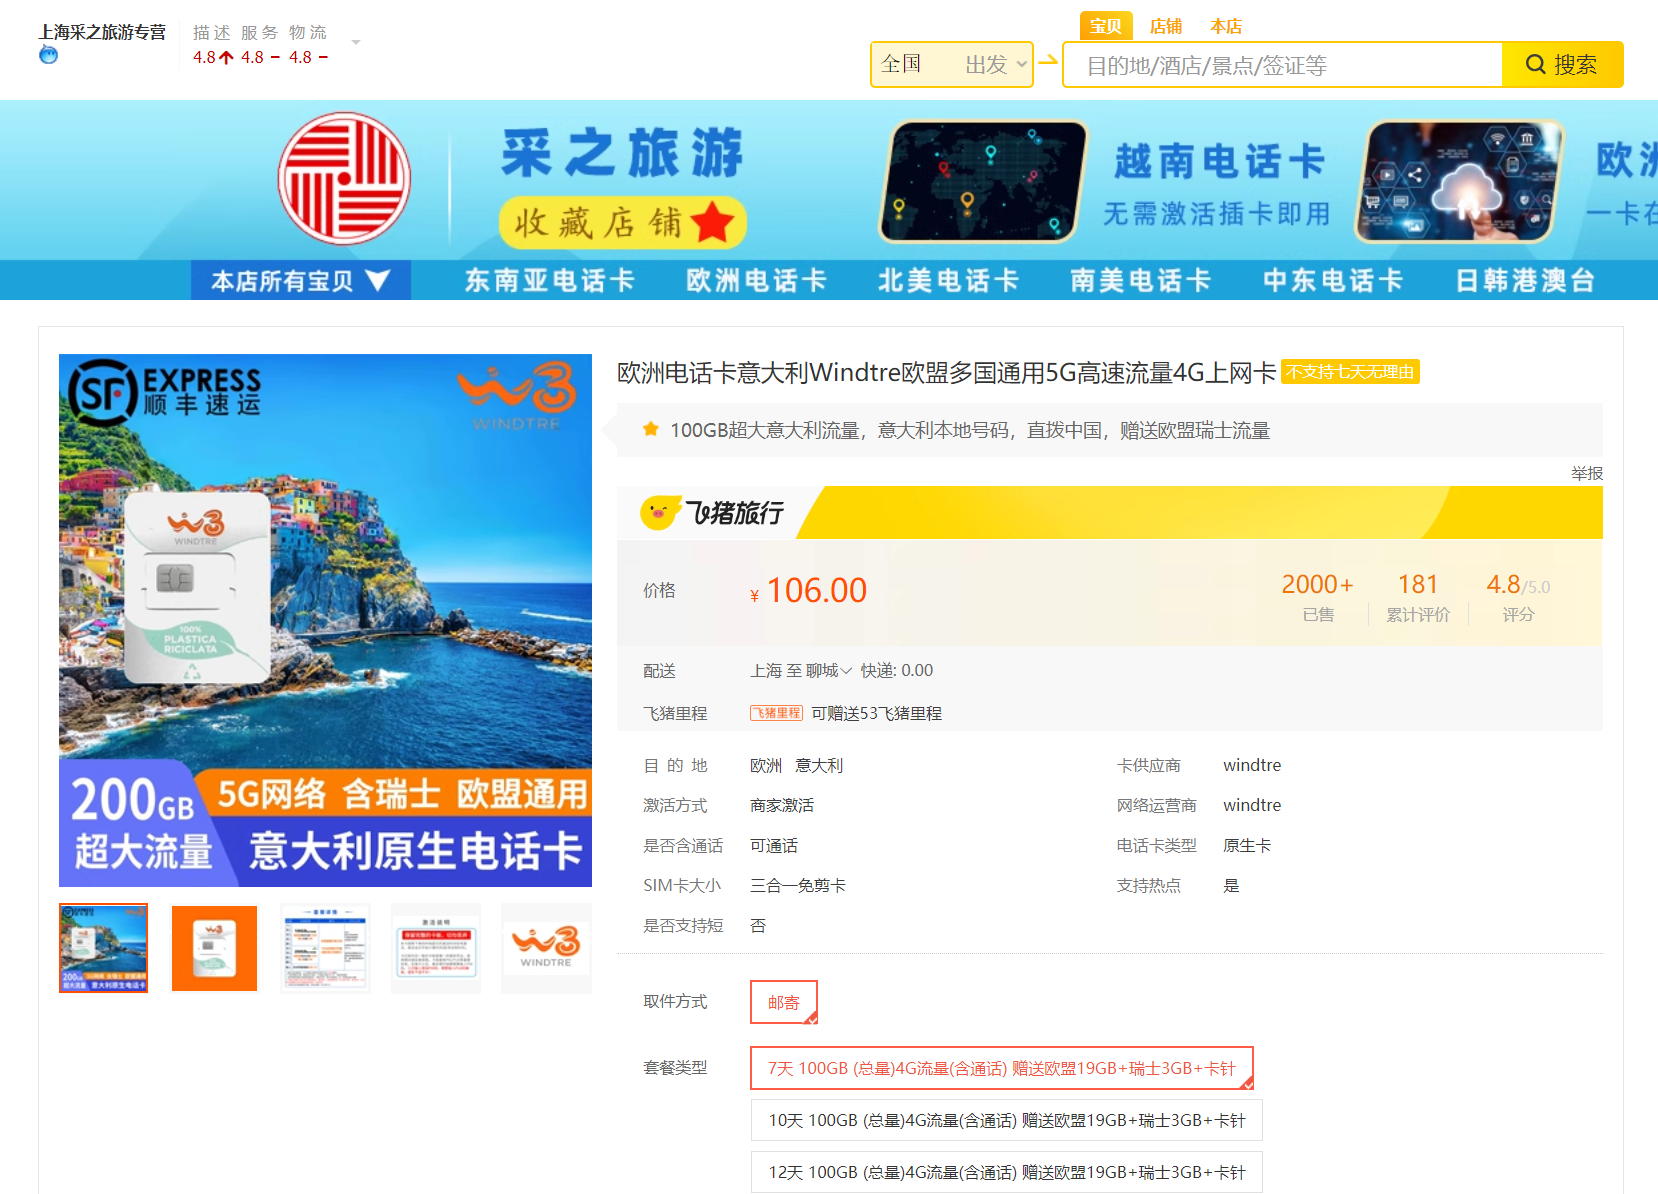Select the 12天 100GB plan option
This screenshot has width=1658, height=1194.
coord(1007,1172)
